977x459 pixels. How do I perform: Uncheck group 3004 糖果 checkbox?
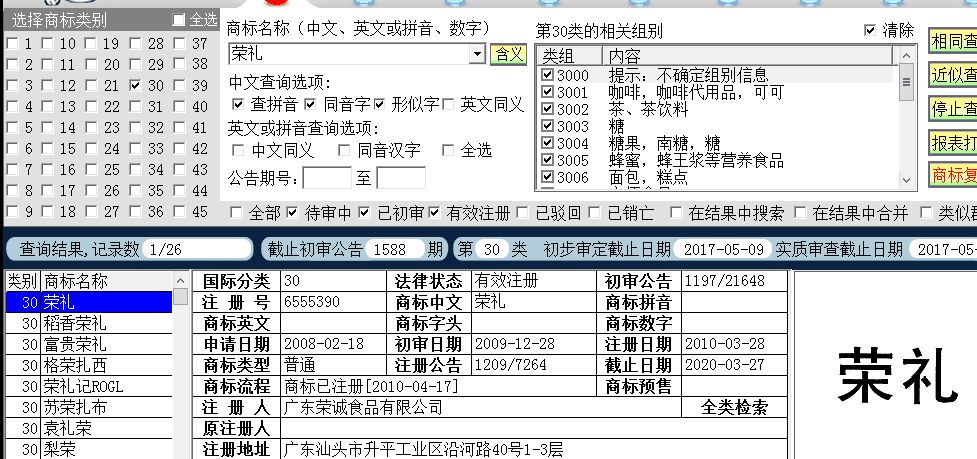(548, 143)
